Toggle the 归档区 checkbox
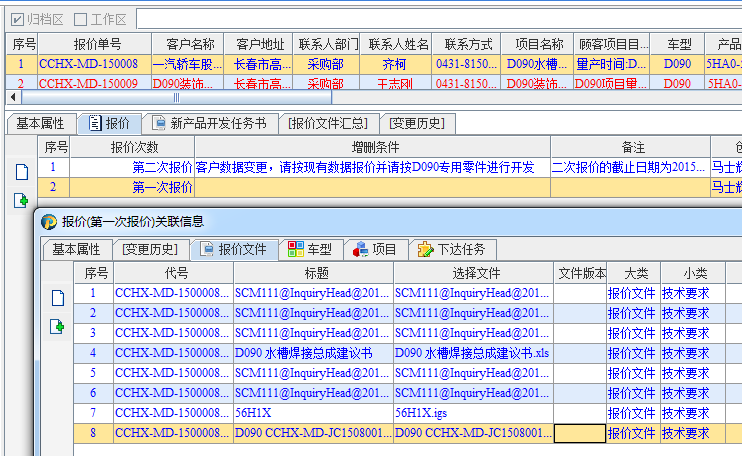Screen dimensions: 742x456 click(x=17, y=19)
